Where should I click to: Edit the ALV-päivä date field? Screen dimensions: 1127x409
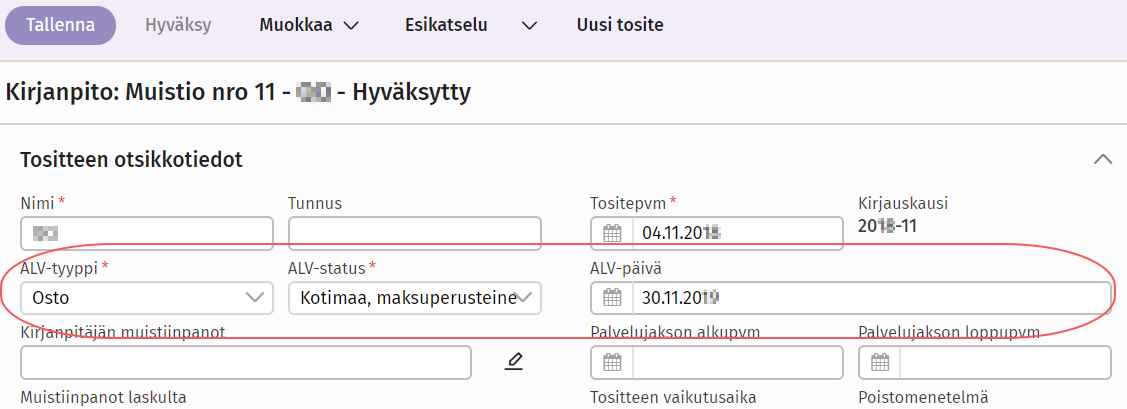click(x=872, y=298)
